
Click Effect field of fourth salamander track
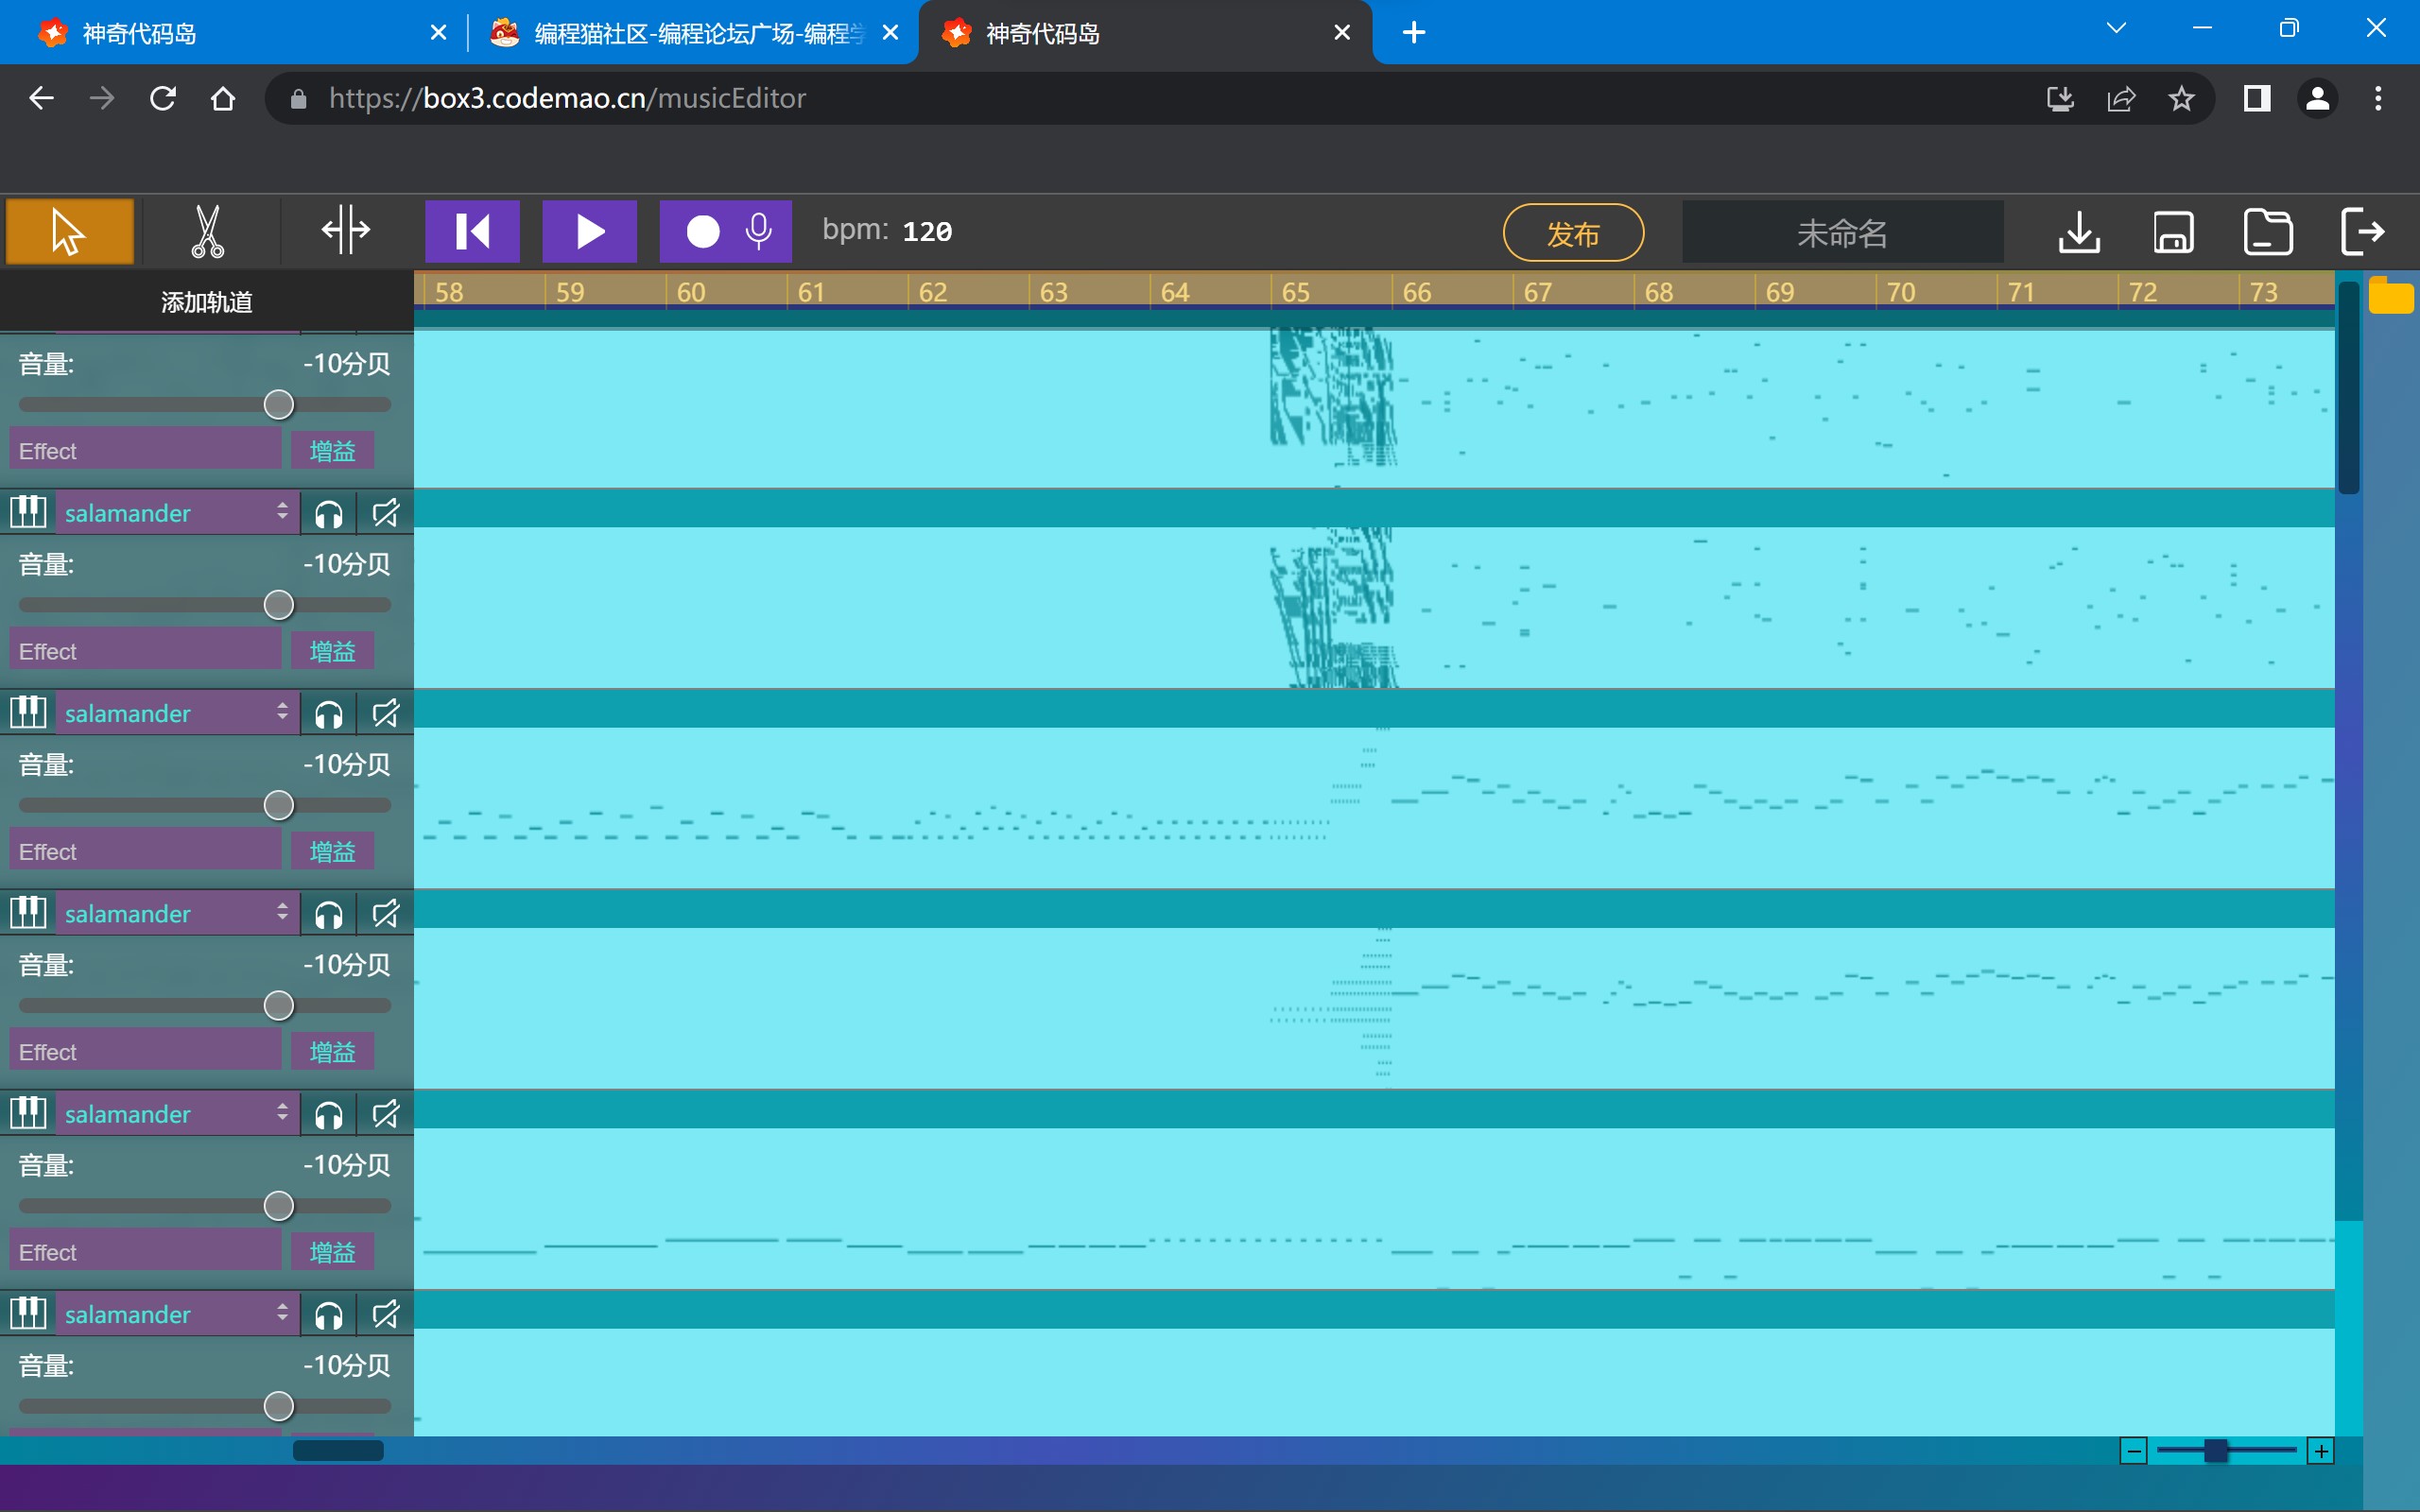pyautogui.click(x=145, y=1251)
